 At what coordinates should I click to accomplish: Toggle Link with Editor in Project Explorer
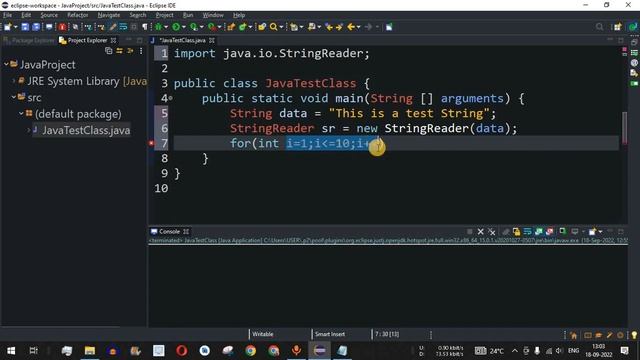pos(119,51)
